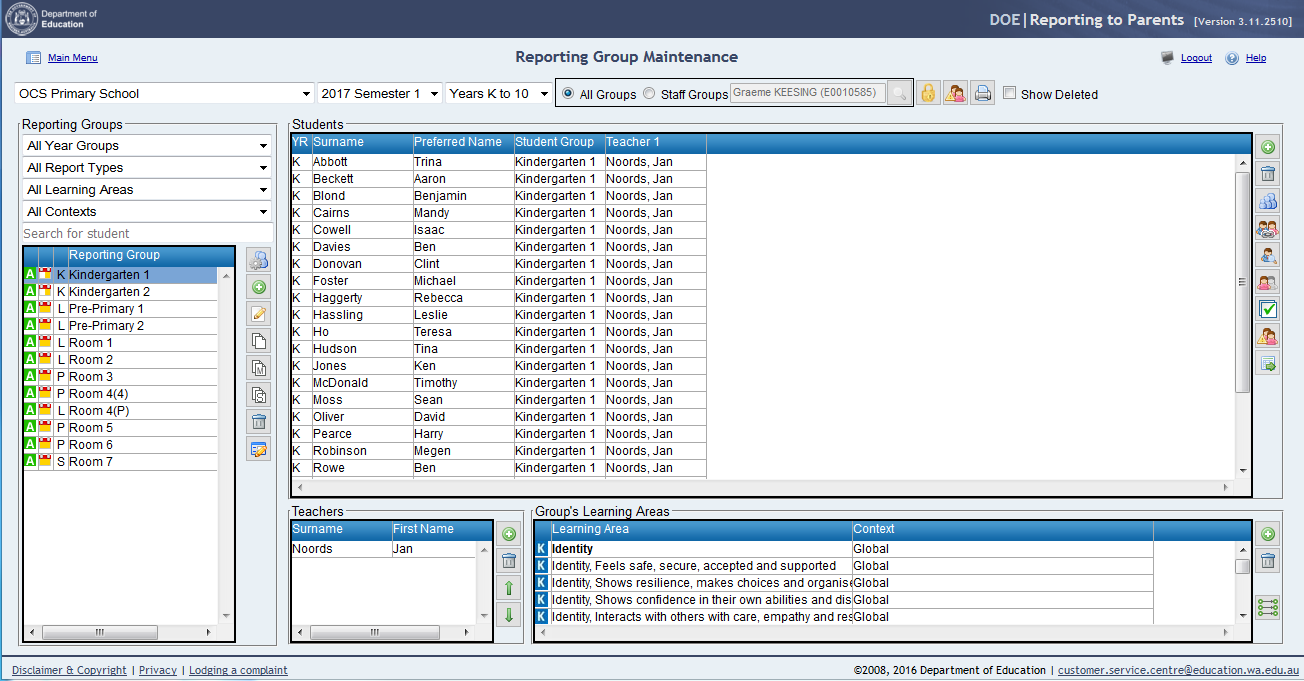Add a new reporting group with green plus
This screenshot has height=681, width=1304.
[259, 287]
